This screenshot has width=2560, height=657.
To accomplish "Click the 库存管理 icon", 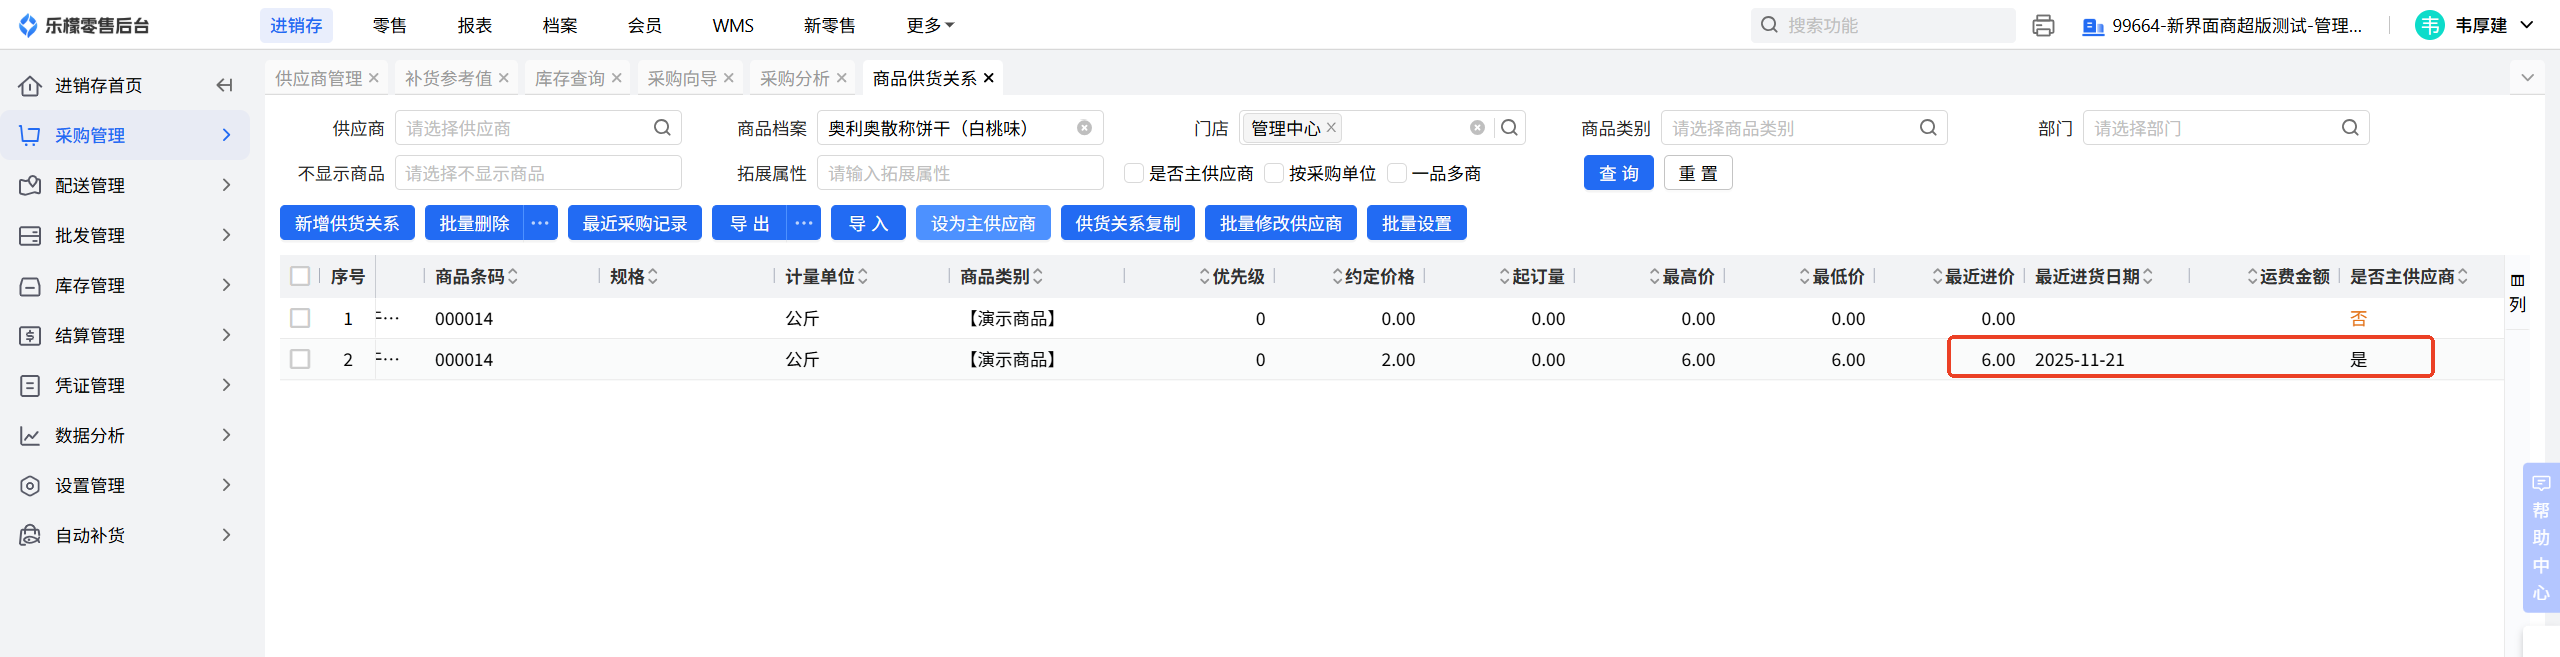I will point(30,285).
